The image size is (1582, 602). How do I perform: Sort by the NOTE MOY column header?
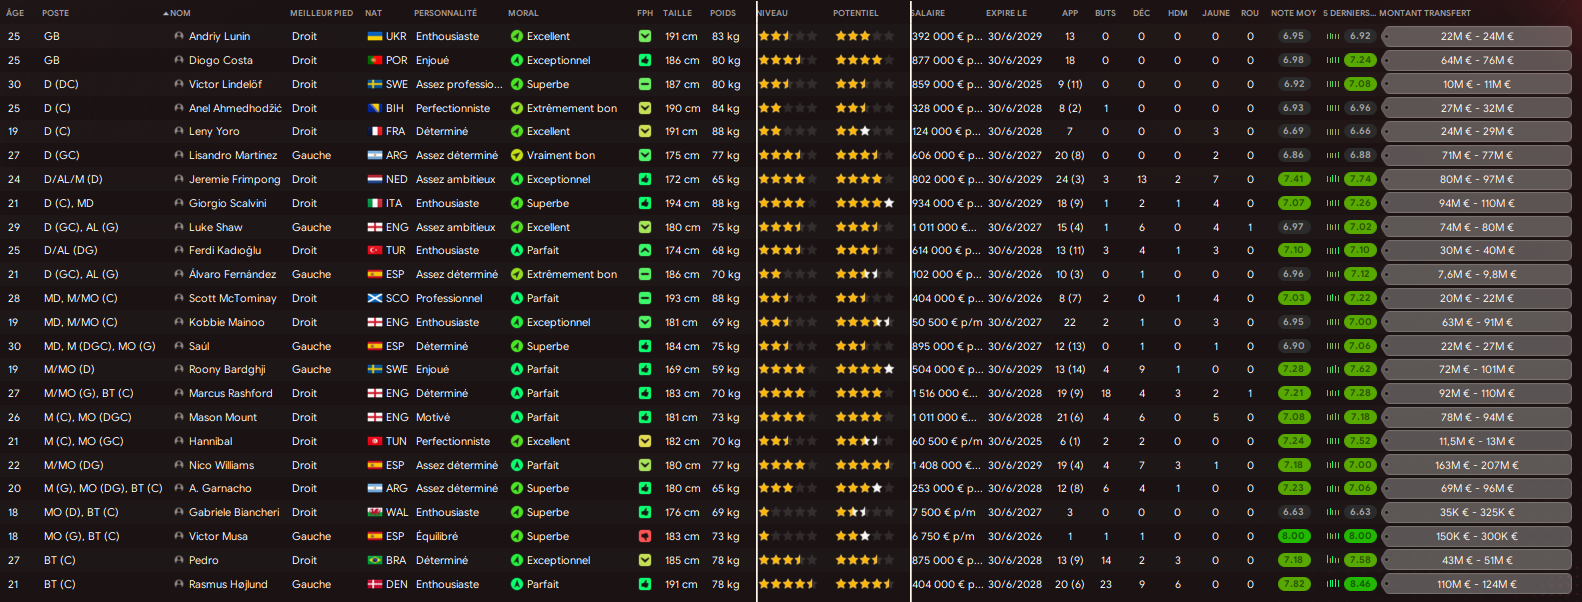click(x=1293, y=13)
